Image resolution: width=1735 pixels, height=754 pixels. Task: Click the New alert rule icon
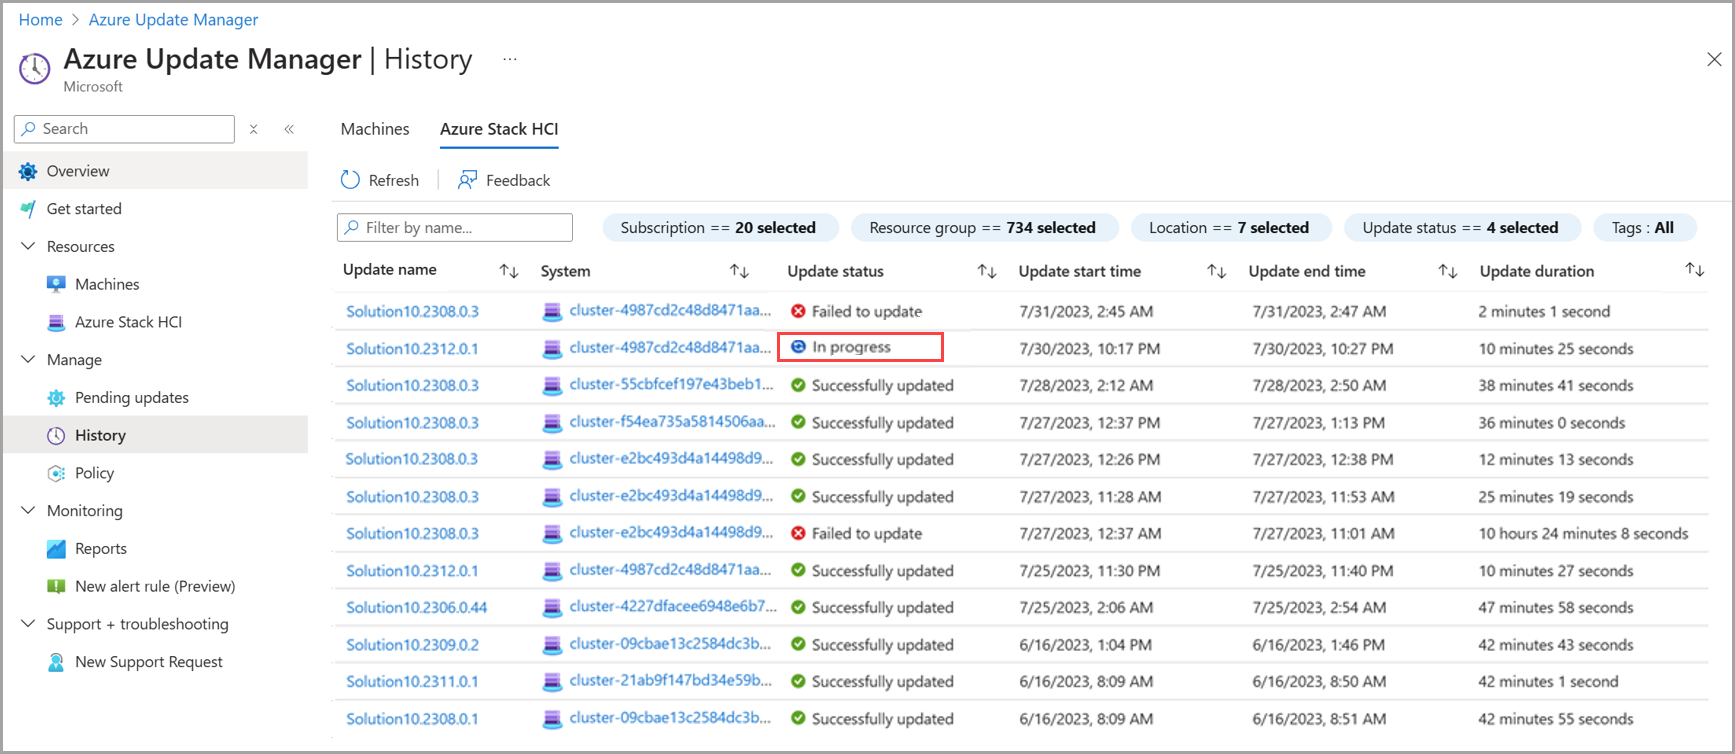[x=56, y=587]
